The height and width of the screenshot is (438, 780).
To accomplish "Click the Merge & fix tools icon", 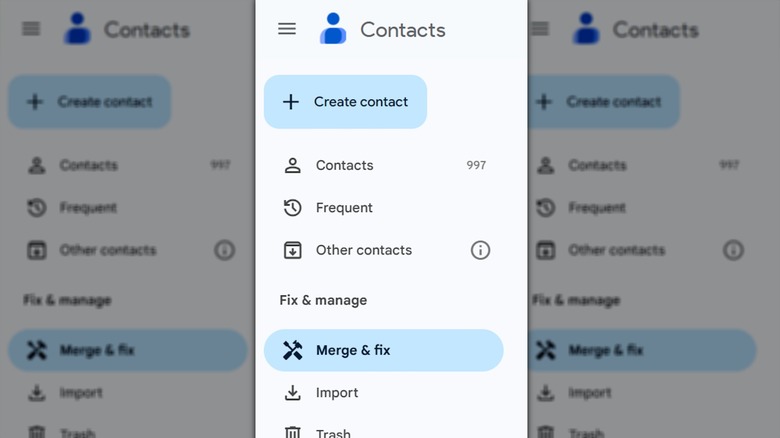I will tap(293, 350).
